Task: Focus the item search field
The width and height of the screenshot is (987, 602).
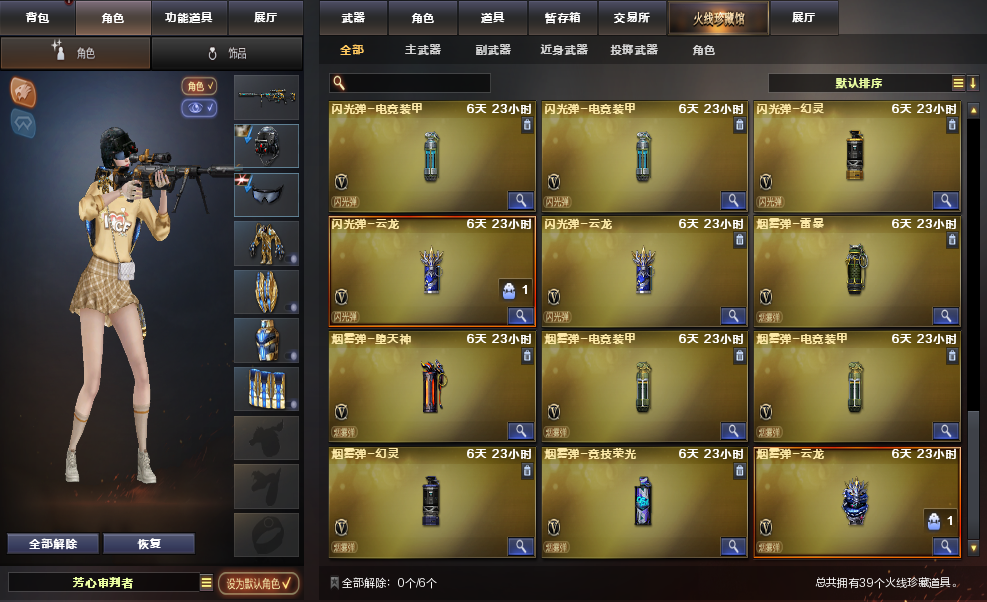Action: pos(410,83)
